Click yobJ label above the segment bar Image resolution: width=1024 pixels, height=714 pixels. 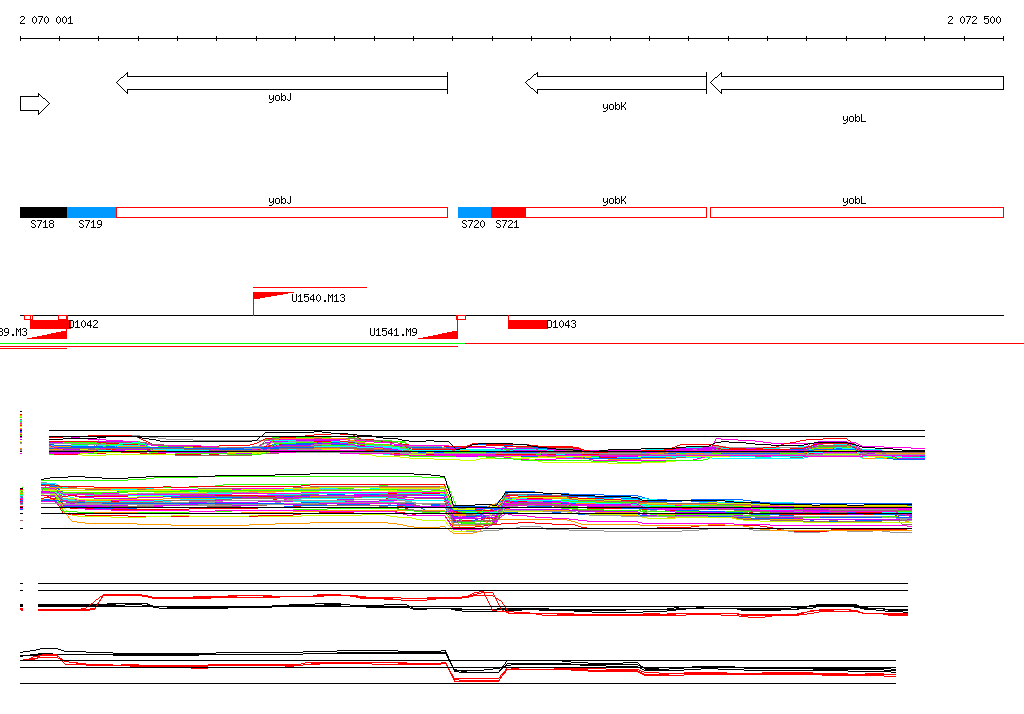click(x=280, y=201)
